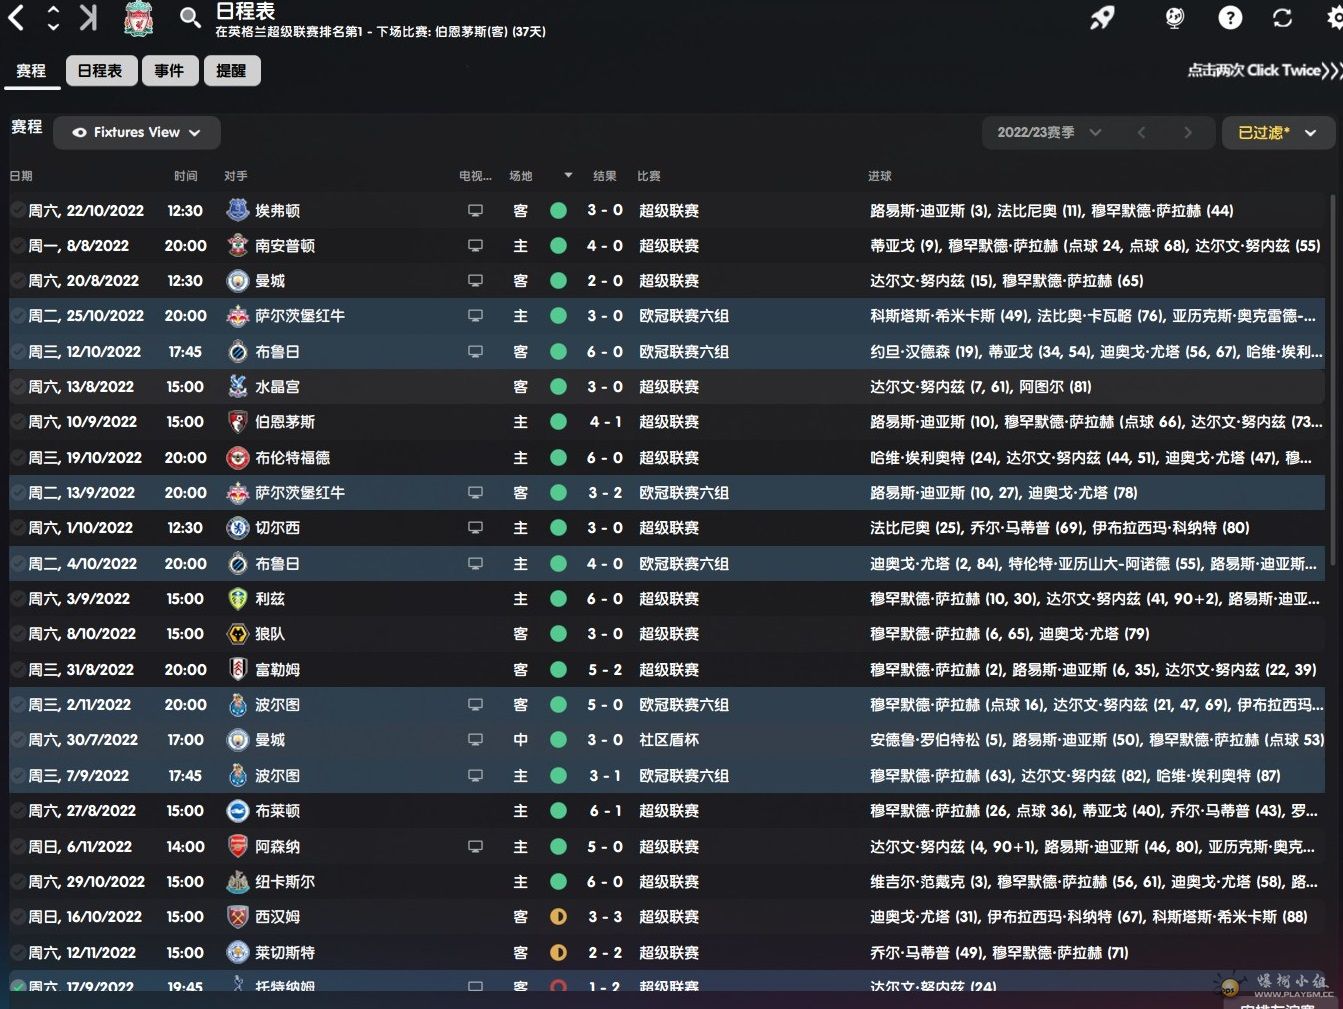Screen dimensions: 1343x1009
Task: Open the Fixtures View dropdown
Action: (x=137, y=132)
